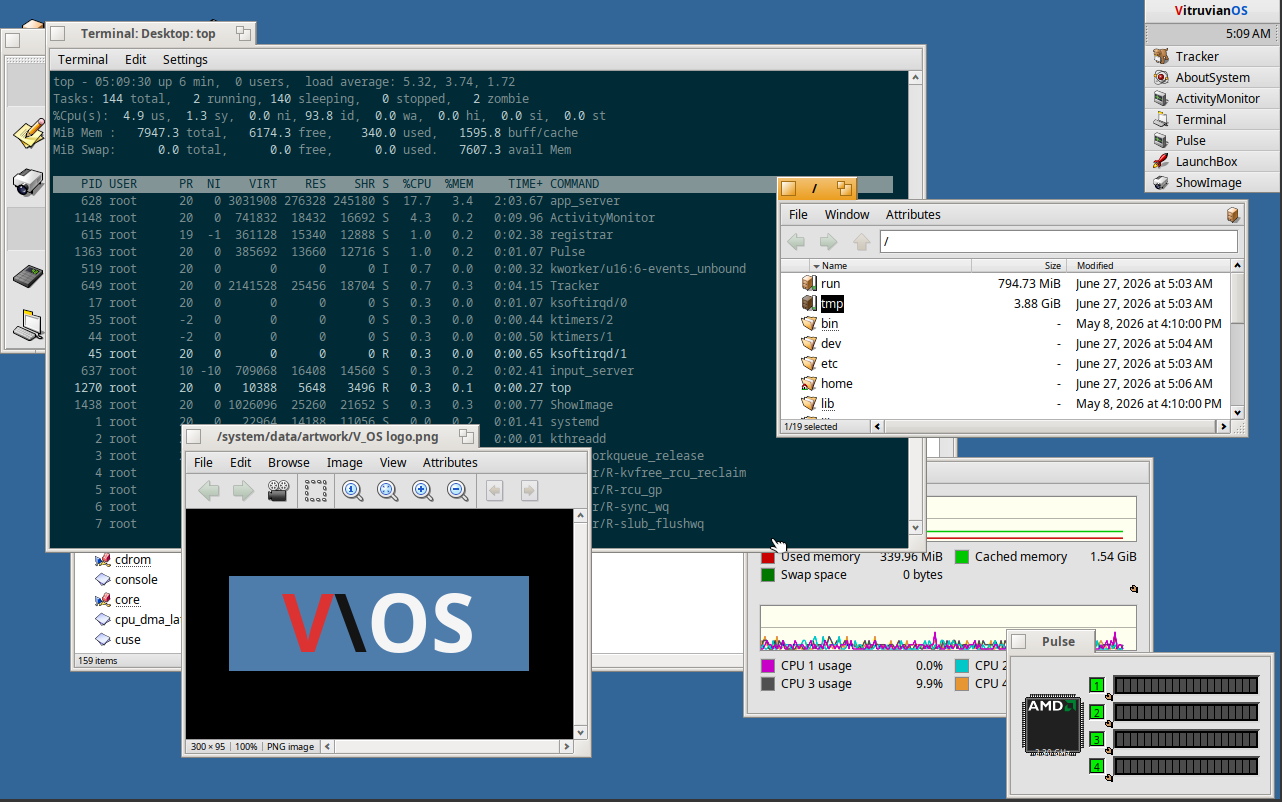Viewport: 1282px width, 802px height.
Task: Open Attributes menu in Tracker window
Action: click(x=913, y=215)
